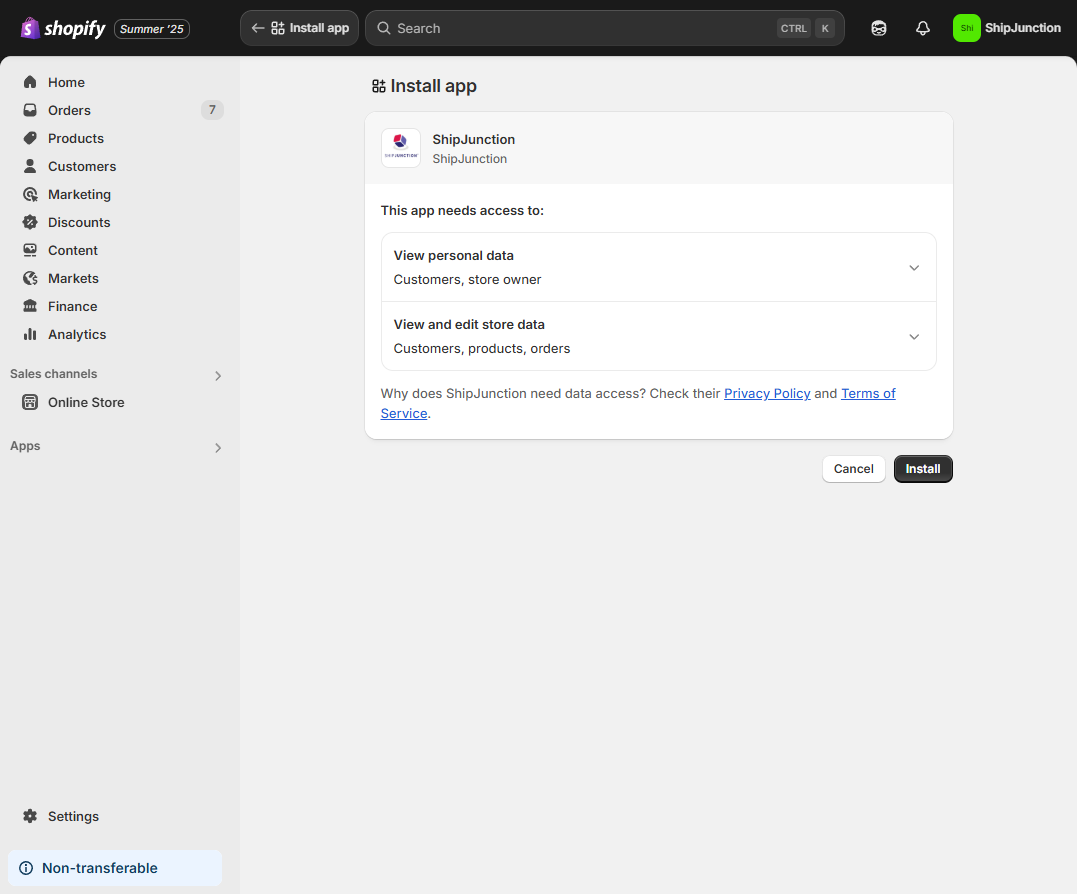1077x894 pixels.
Task: Click the Install button
Action: [923, 469]
